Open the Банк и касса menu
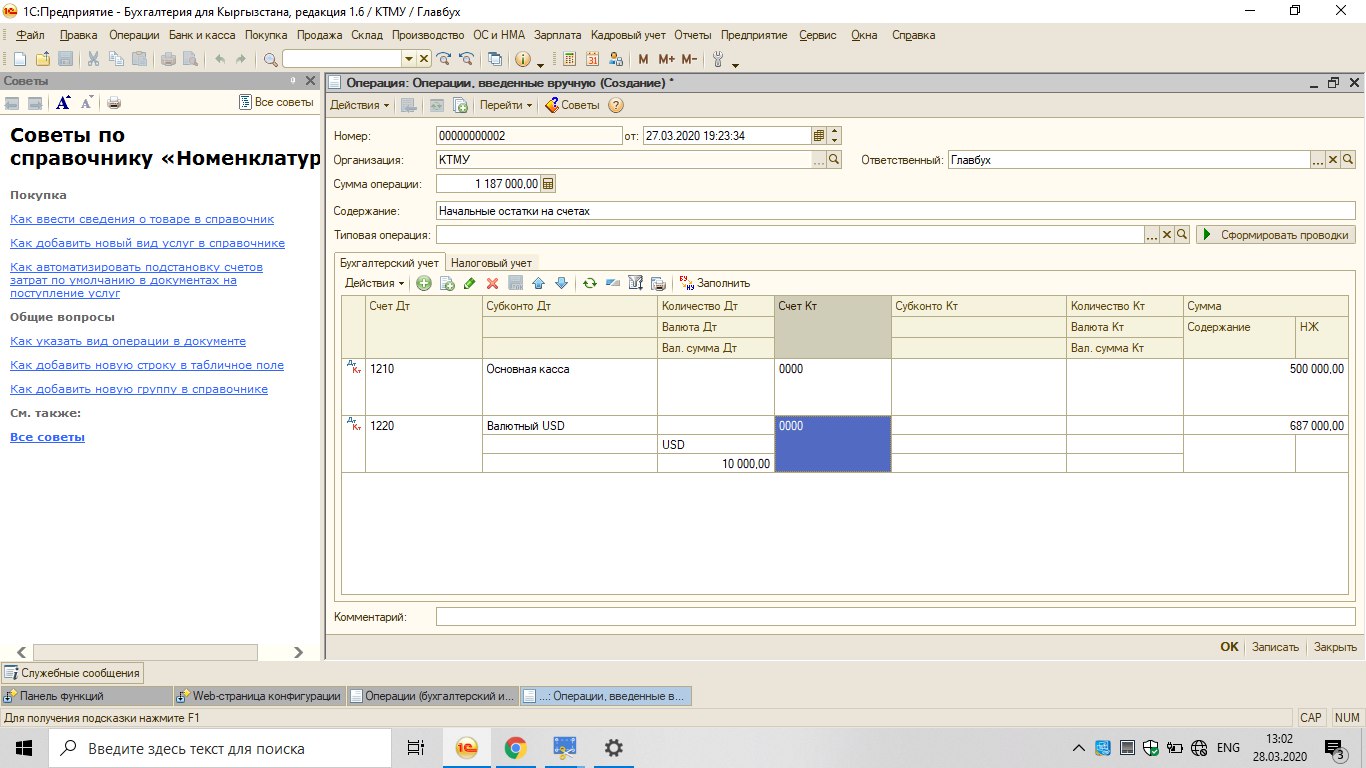This screenshot has height=768, width=1366. click(202, 35)
